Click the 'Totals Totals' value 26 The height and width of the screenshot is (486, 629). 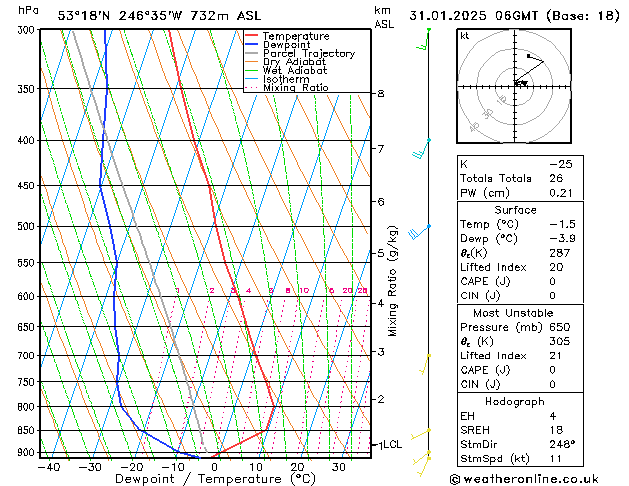click(556, 178)
